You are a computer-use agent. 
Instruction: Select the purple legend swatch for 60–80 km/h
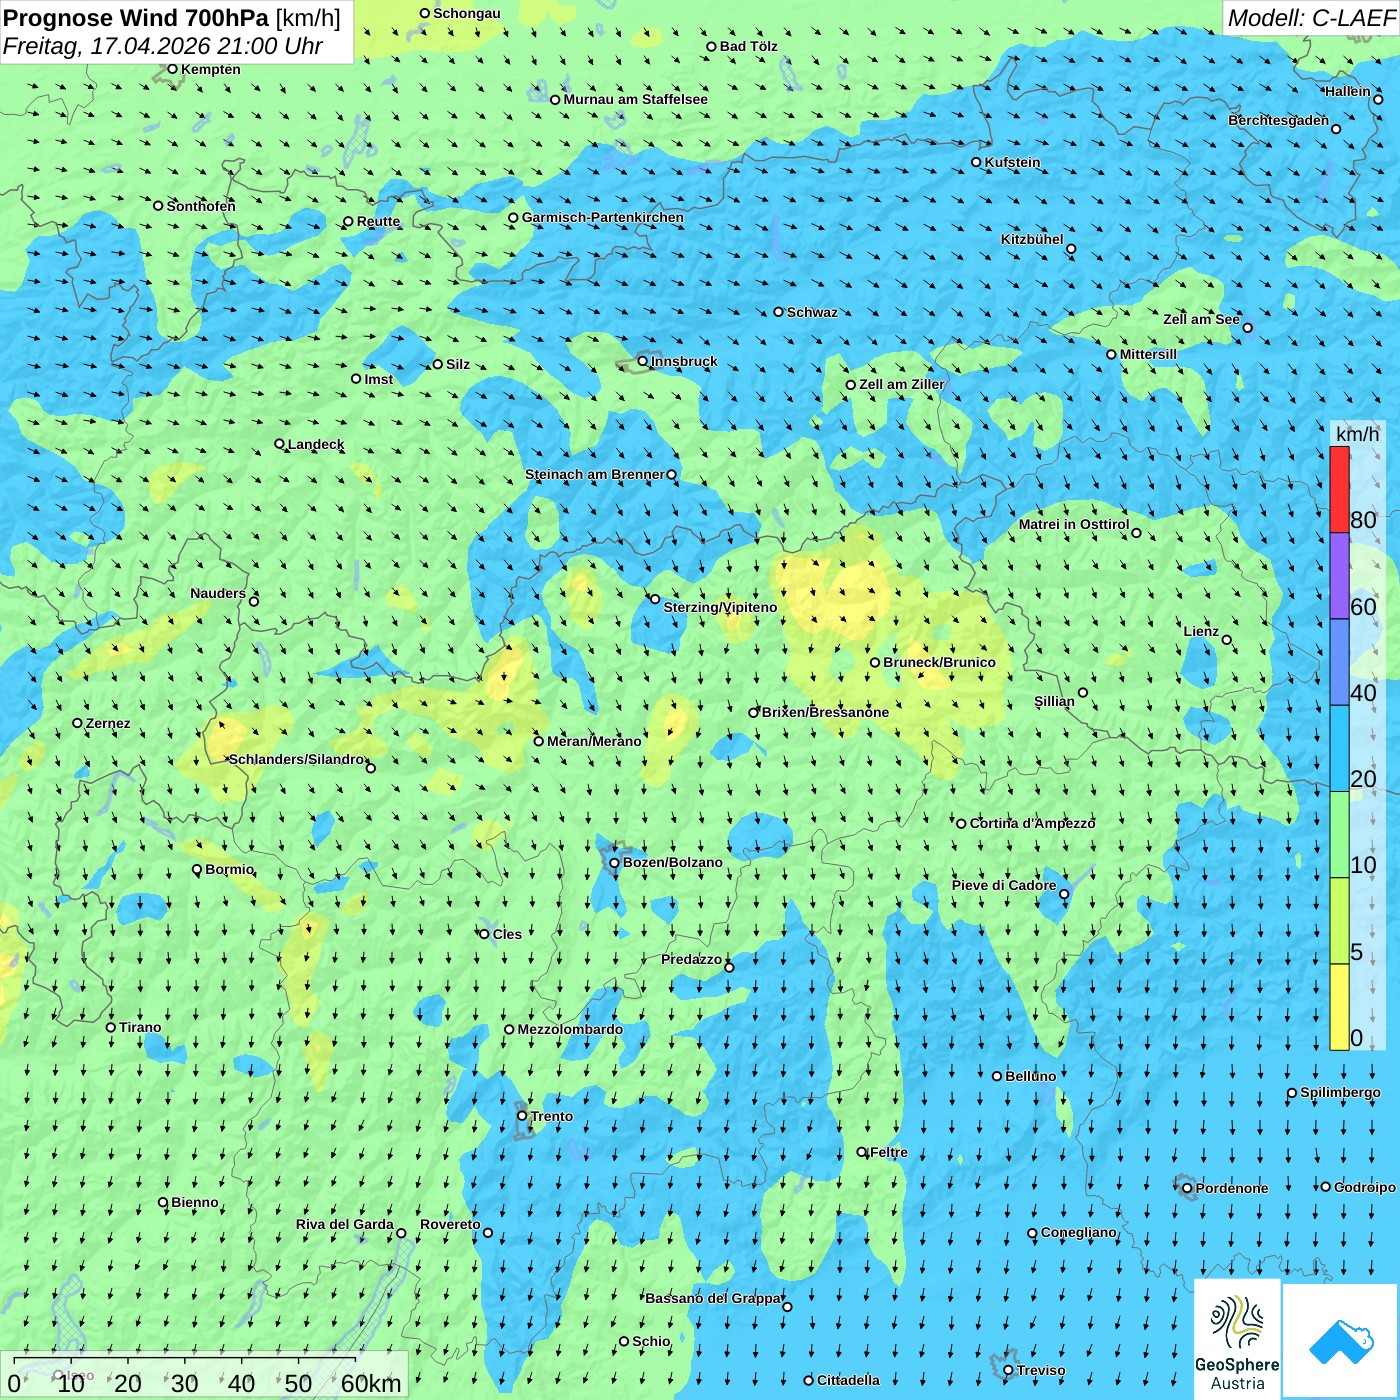click(x=1339, y=576)
